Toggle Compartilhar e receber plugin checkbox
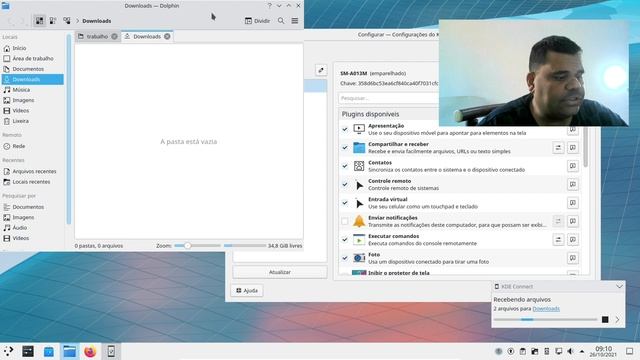640x360 pixels. (345, 147)
